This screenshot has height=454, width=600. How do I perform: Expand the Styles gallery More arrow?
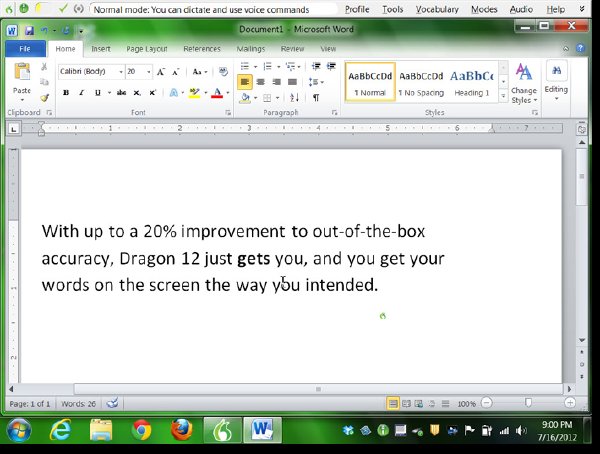coord(504,96)
